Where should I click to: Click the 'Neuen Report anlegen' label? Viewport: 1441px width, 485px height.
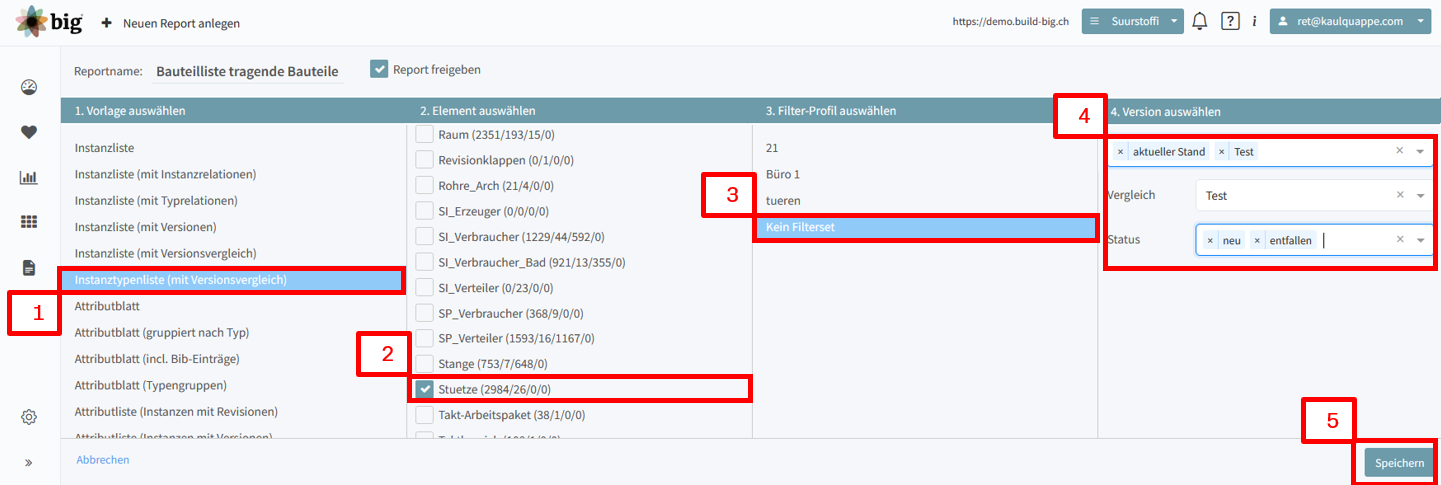coord(181,22)
